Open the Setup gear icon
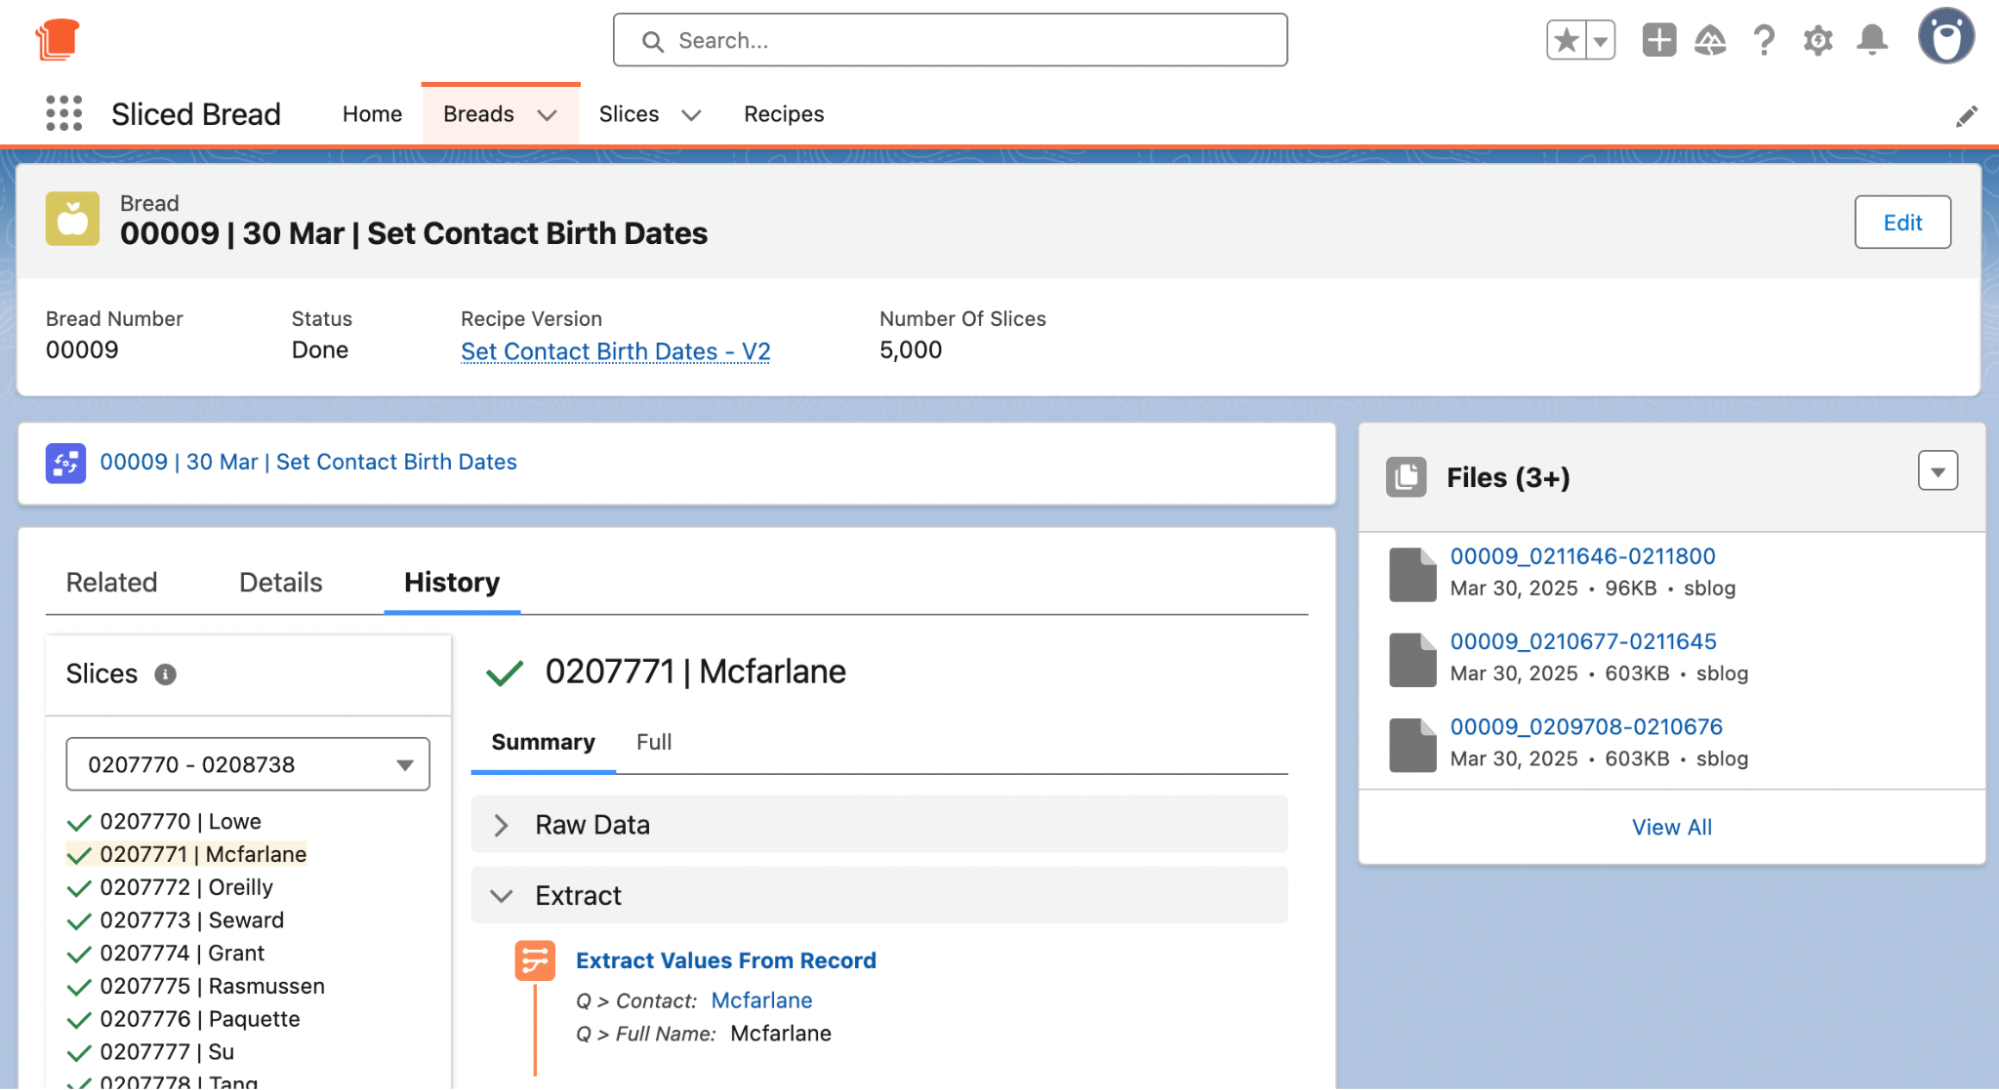This screenshot has width=1999, height=1090. tap(1817, 41)
